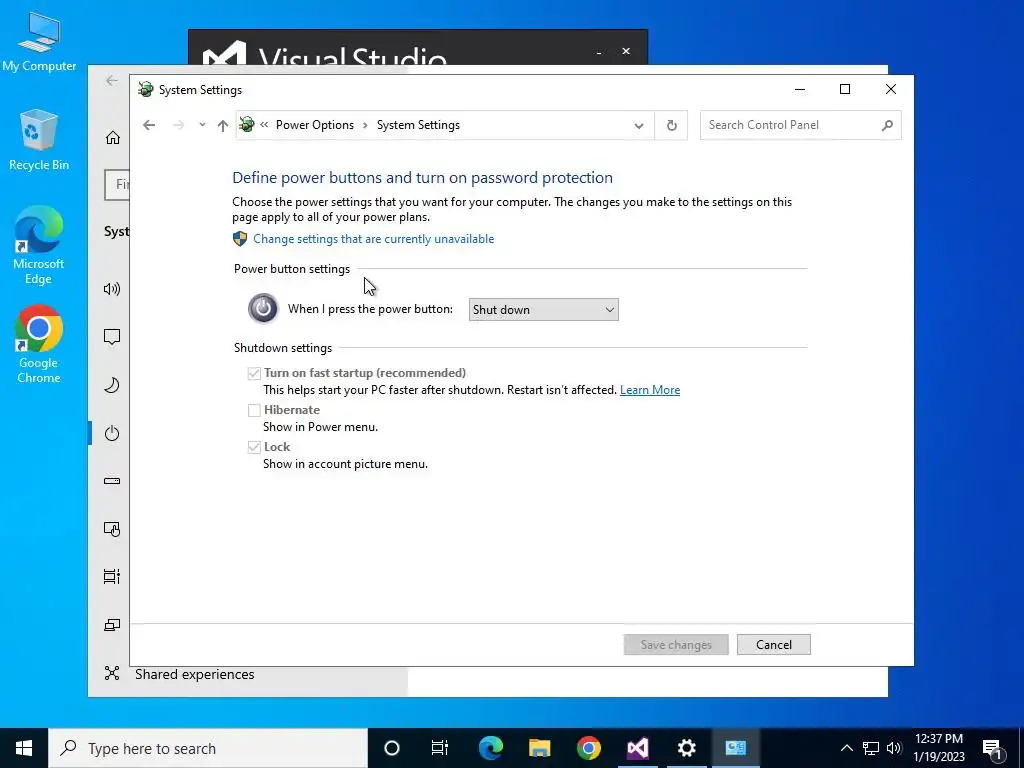1024x768 pixels.
Task: Toggle Turn on fast startup checkbox
Action: point(254,374)
